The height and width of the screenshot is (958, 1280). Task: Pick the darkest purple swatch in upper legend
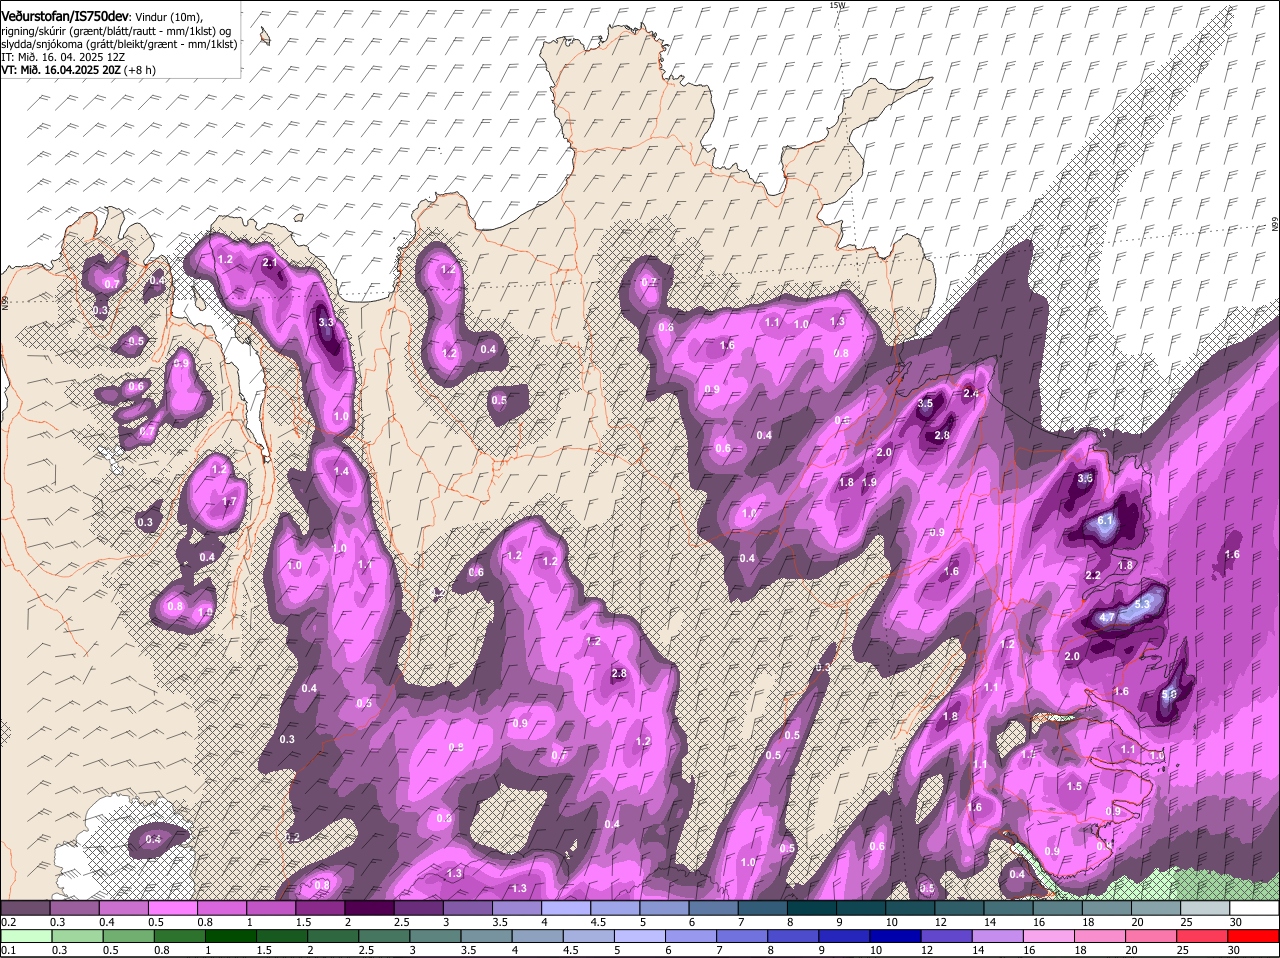(x=370, y=908)
